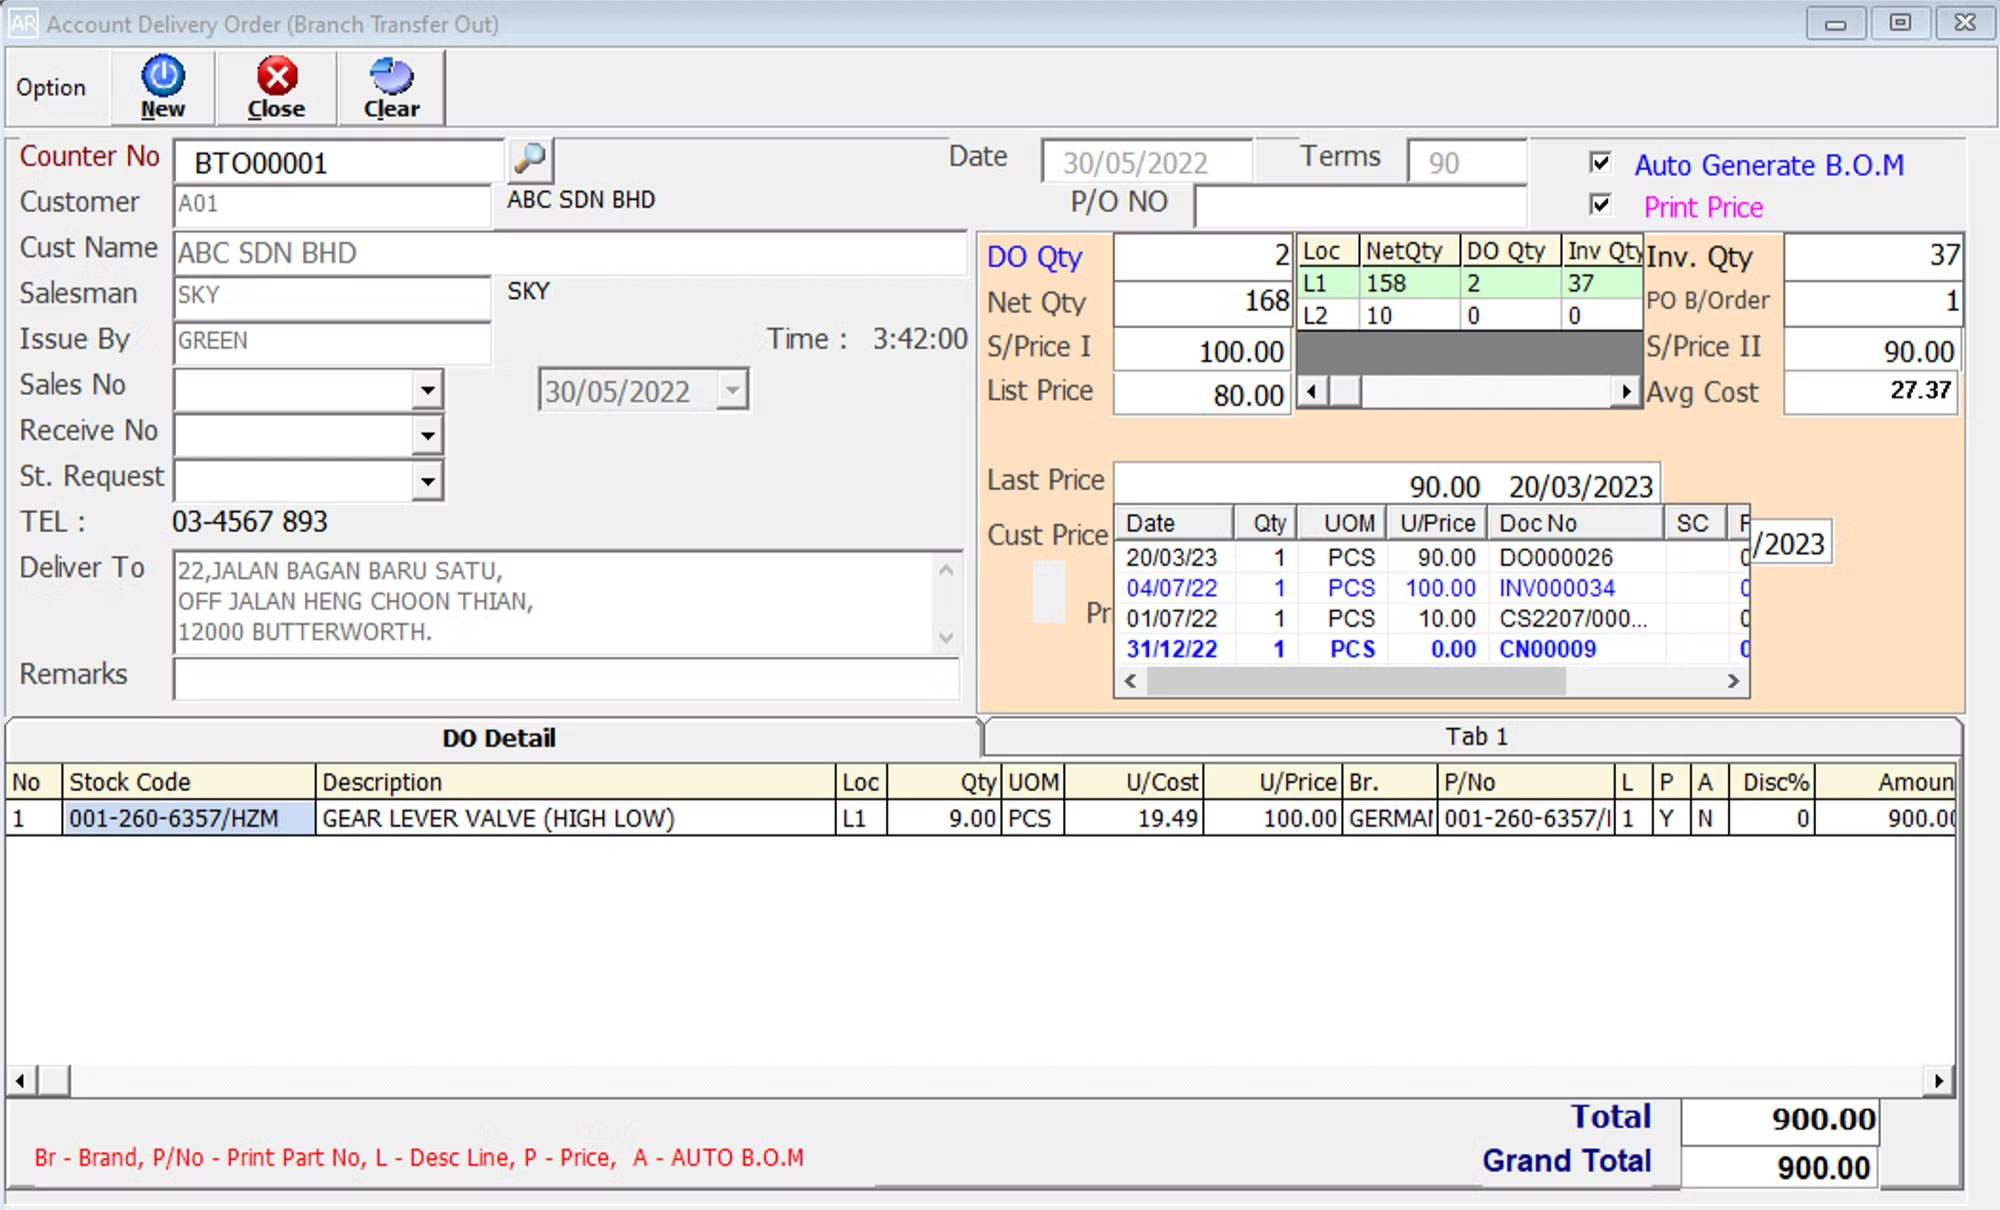This screenshot has width=2000, height=1210.
Task: Click the New power icon button
Action: (x=162, y=87)
